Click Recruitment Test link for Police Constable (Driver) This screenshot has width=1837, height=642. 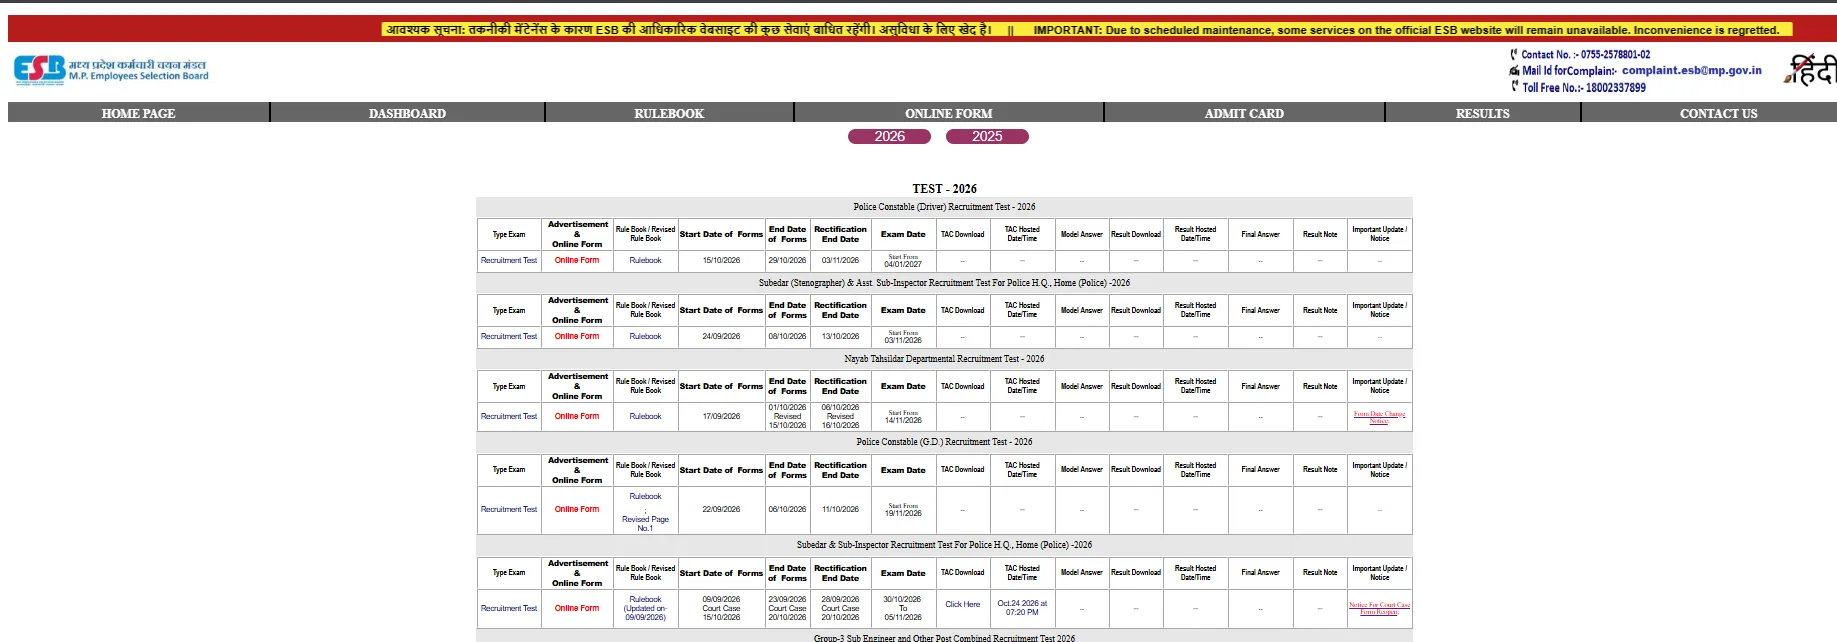[509, 260]
